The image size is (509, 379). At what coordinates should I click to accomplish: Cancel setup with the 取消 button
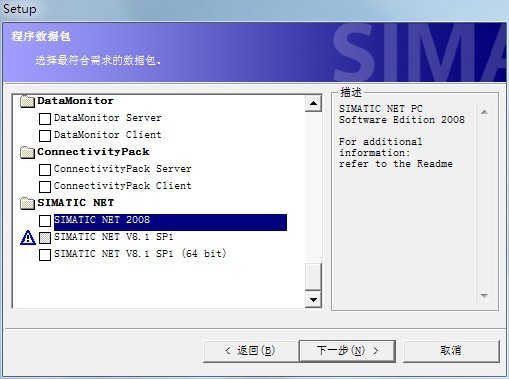451,351
